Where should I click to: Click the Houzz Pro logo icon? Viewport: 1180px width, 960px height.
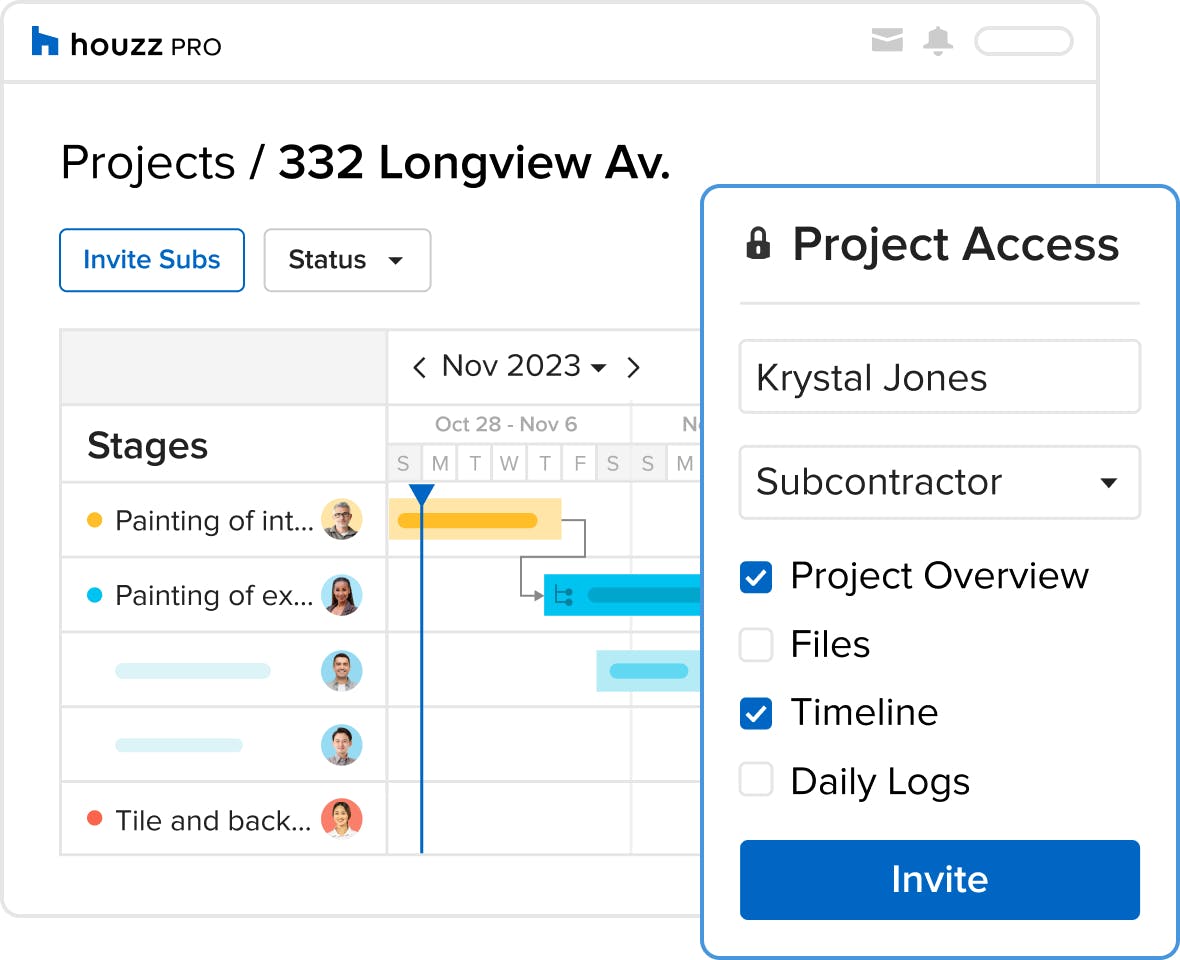pyautogui.click(x=45, y=42)
